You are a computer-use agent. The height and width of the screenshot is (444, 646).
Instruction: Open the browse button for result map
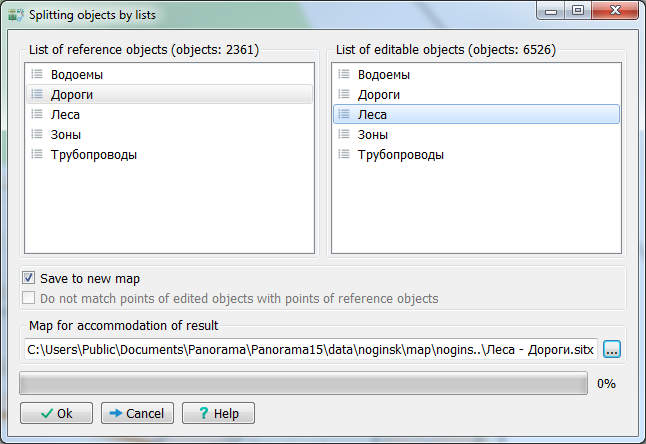612,349
